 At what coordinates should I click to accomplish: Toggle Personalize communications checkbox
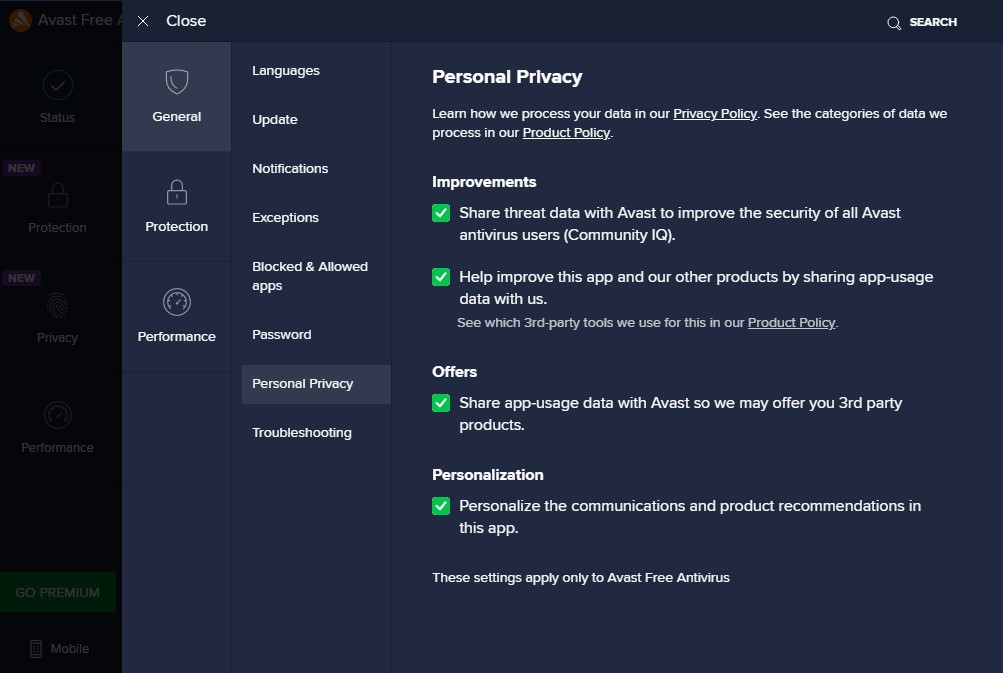pos(441,506)
